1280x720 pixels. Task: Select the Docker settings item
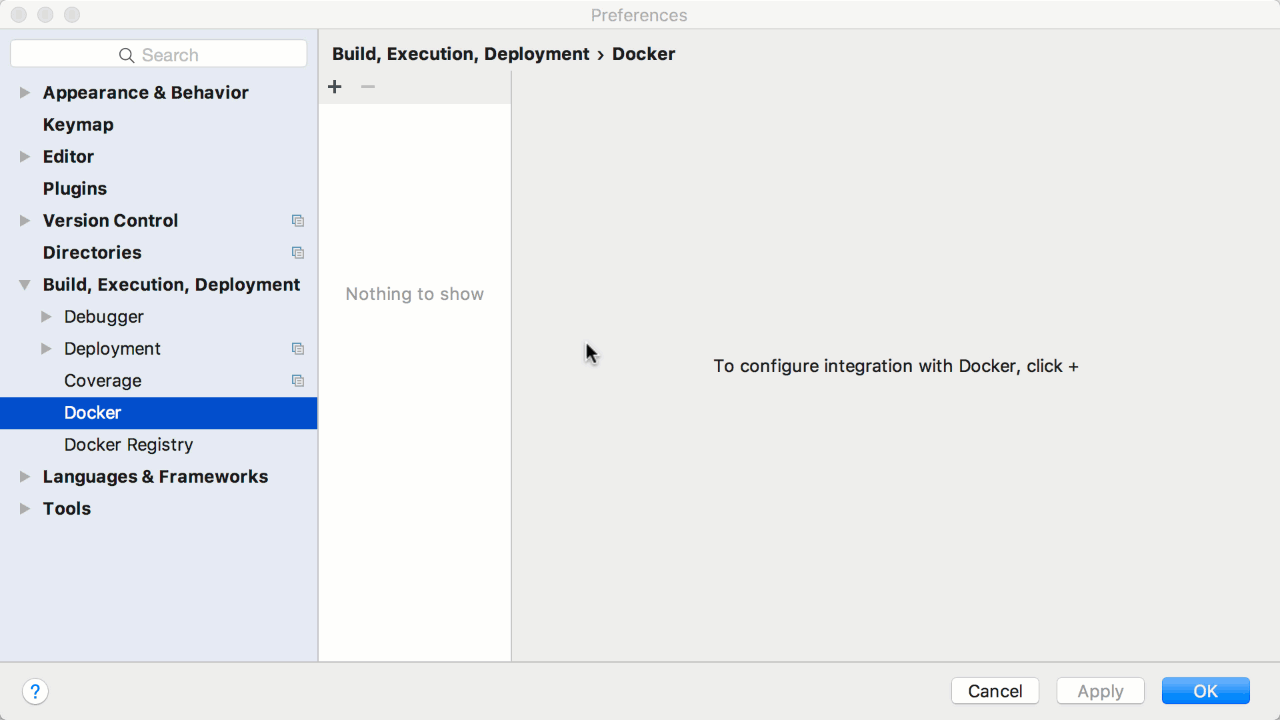point(159,413)
